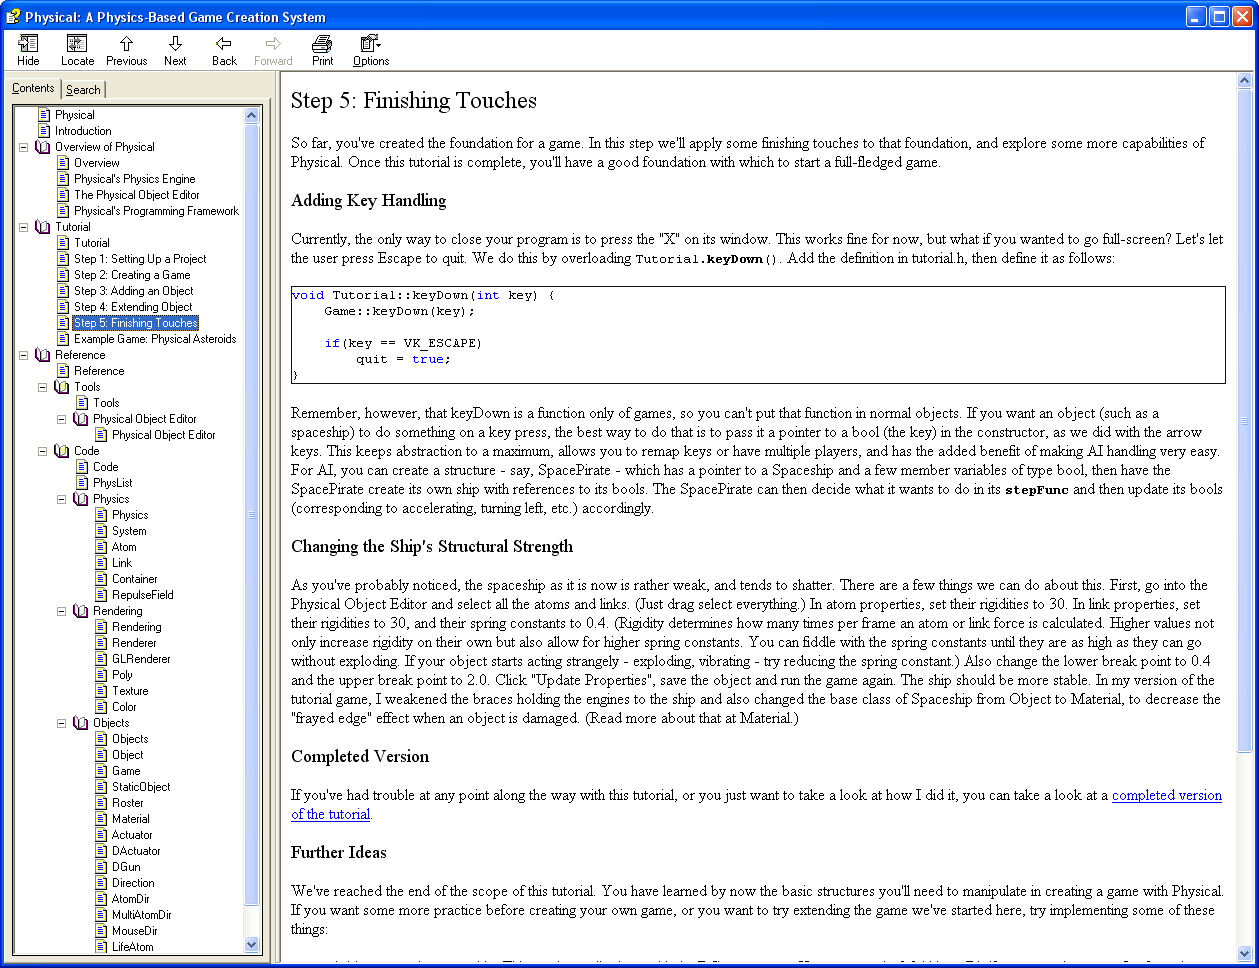Viewport: 1259px width, 968px height.
Task: Click the GLRenderer page icon in the tree
Action: (x=102, y=659)
